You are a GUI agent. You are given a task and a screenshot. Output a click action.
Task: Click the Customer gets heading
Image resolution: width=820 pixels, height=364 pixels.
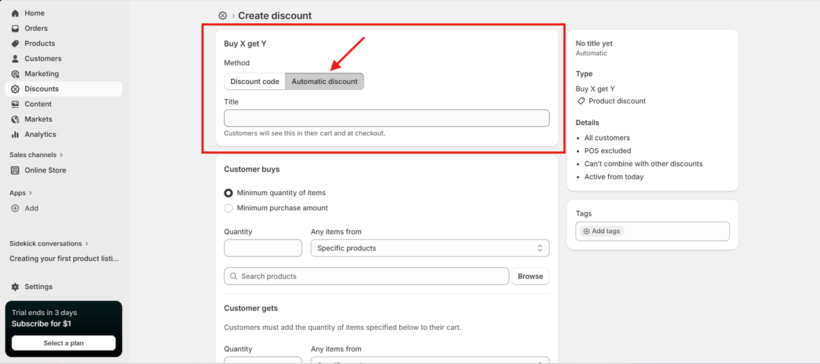click(250, 308)
